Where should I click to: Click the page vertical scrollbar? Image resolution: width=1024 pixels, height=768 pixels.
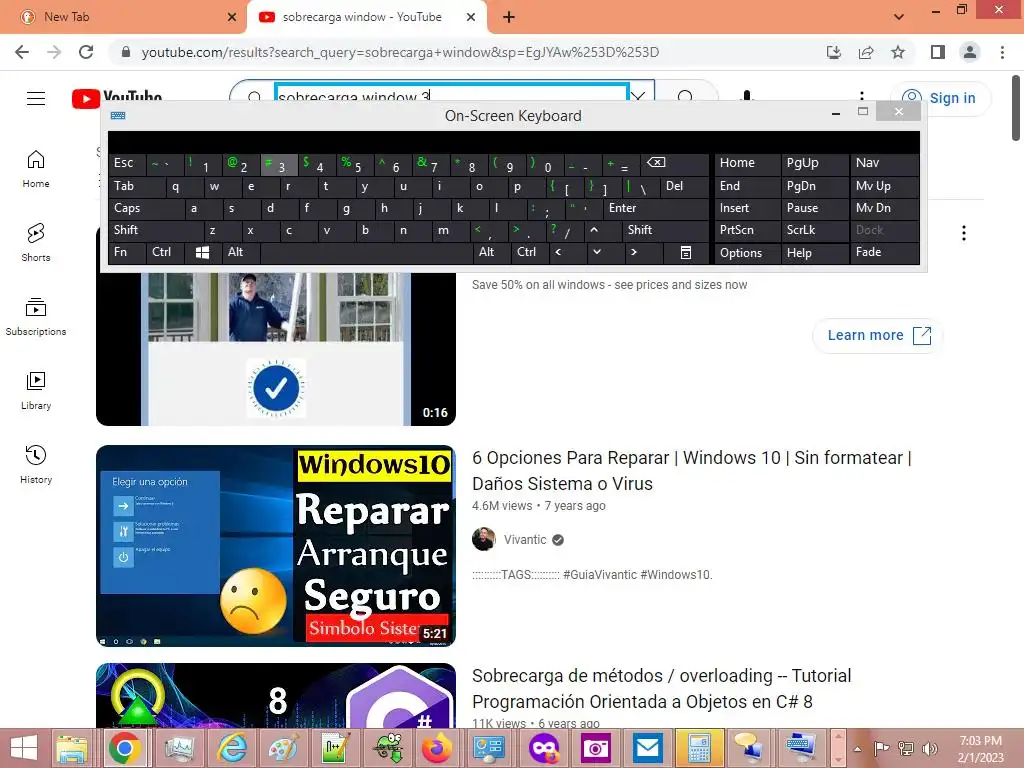click(1016, 108)
